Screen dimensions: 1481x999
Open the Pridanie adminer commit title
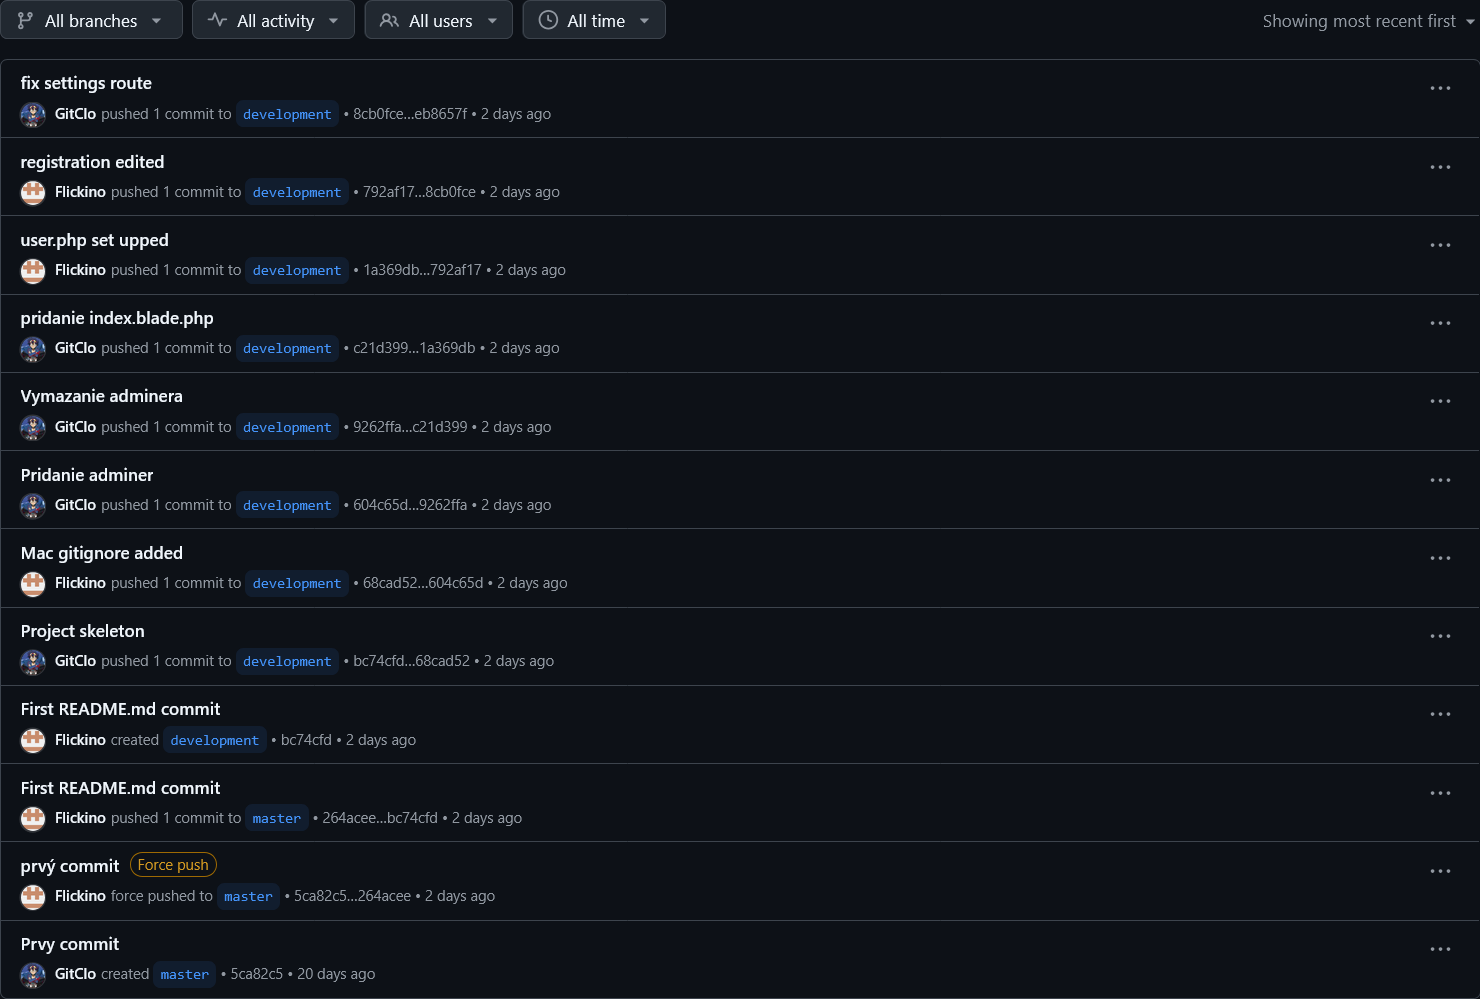(87, 475)
